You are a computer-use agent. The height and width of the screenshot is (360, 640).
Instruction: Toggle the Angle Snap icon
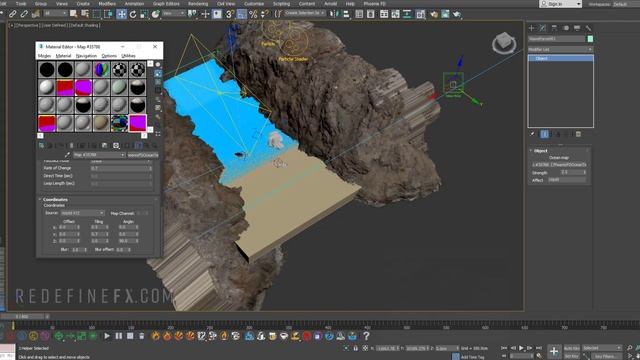click(242, 14)
